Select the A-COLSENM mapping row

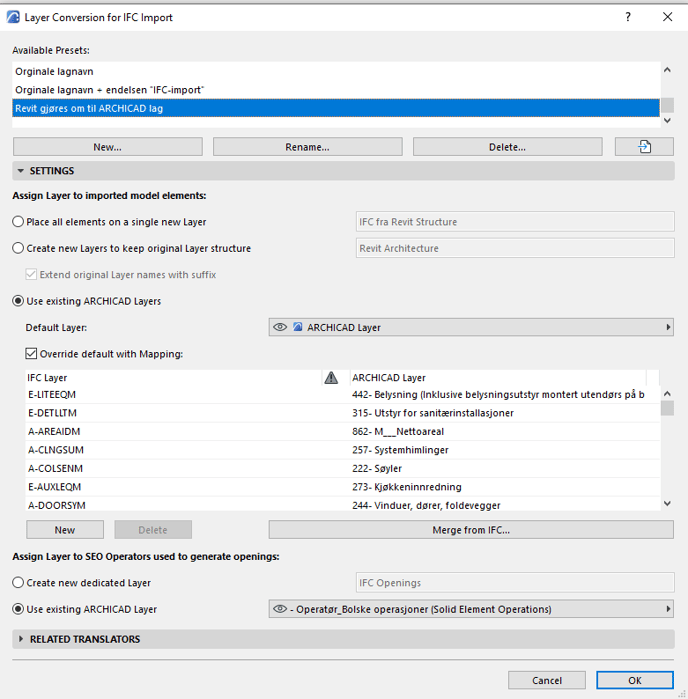[x=342, y=469]
